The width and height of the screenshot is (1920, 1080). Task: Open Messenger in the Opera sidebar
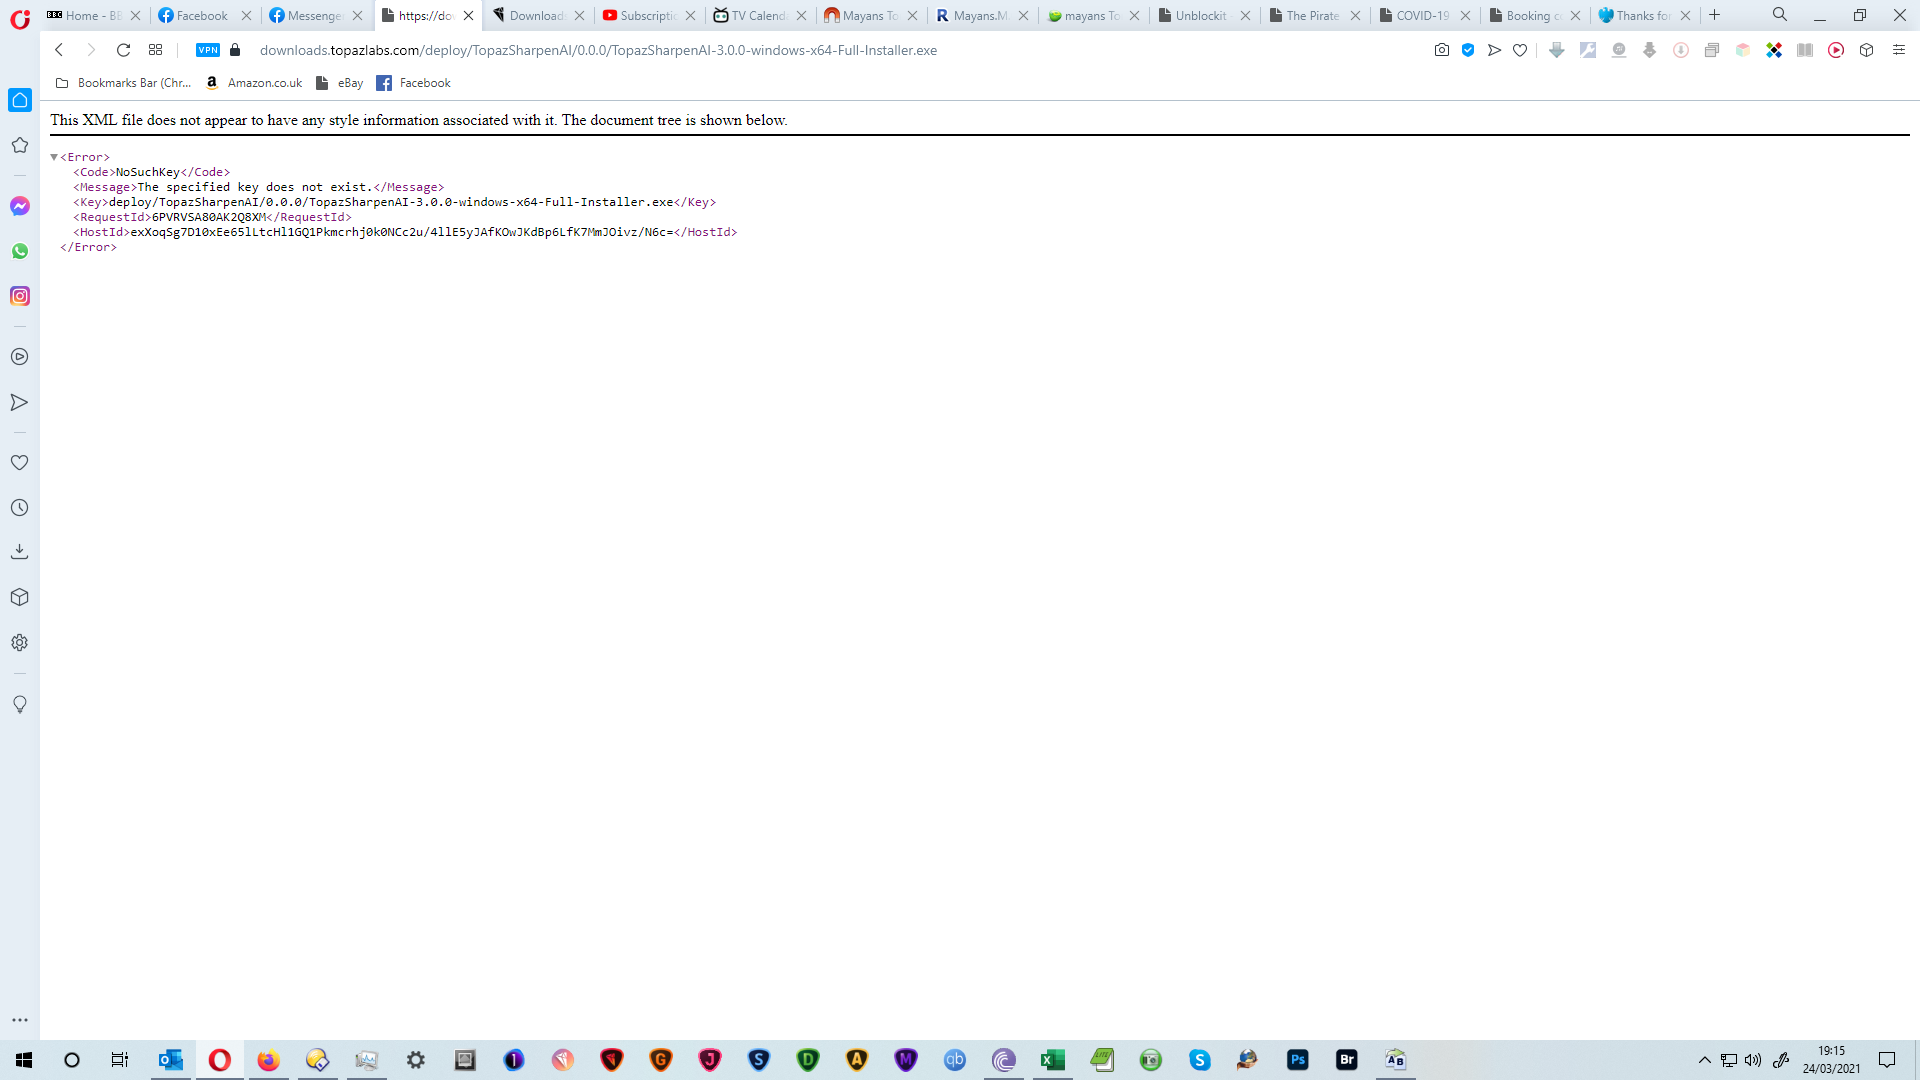pyautogui.click(x=20, y=206)
